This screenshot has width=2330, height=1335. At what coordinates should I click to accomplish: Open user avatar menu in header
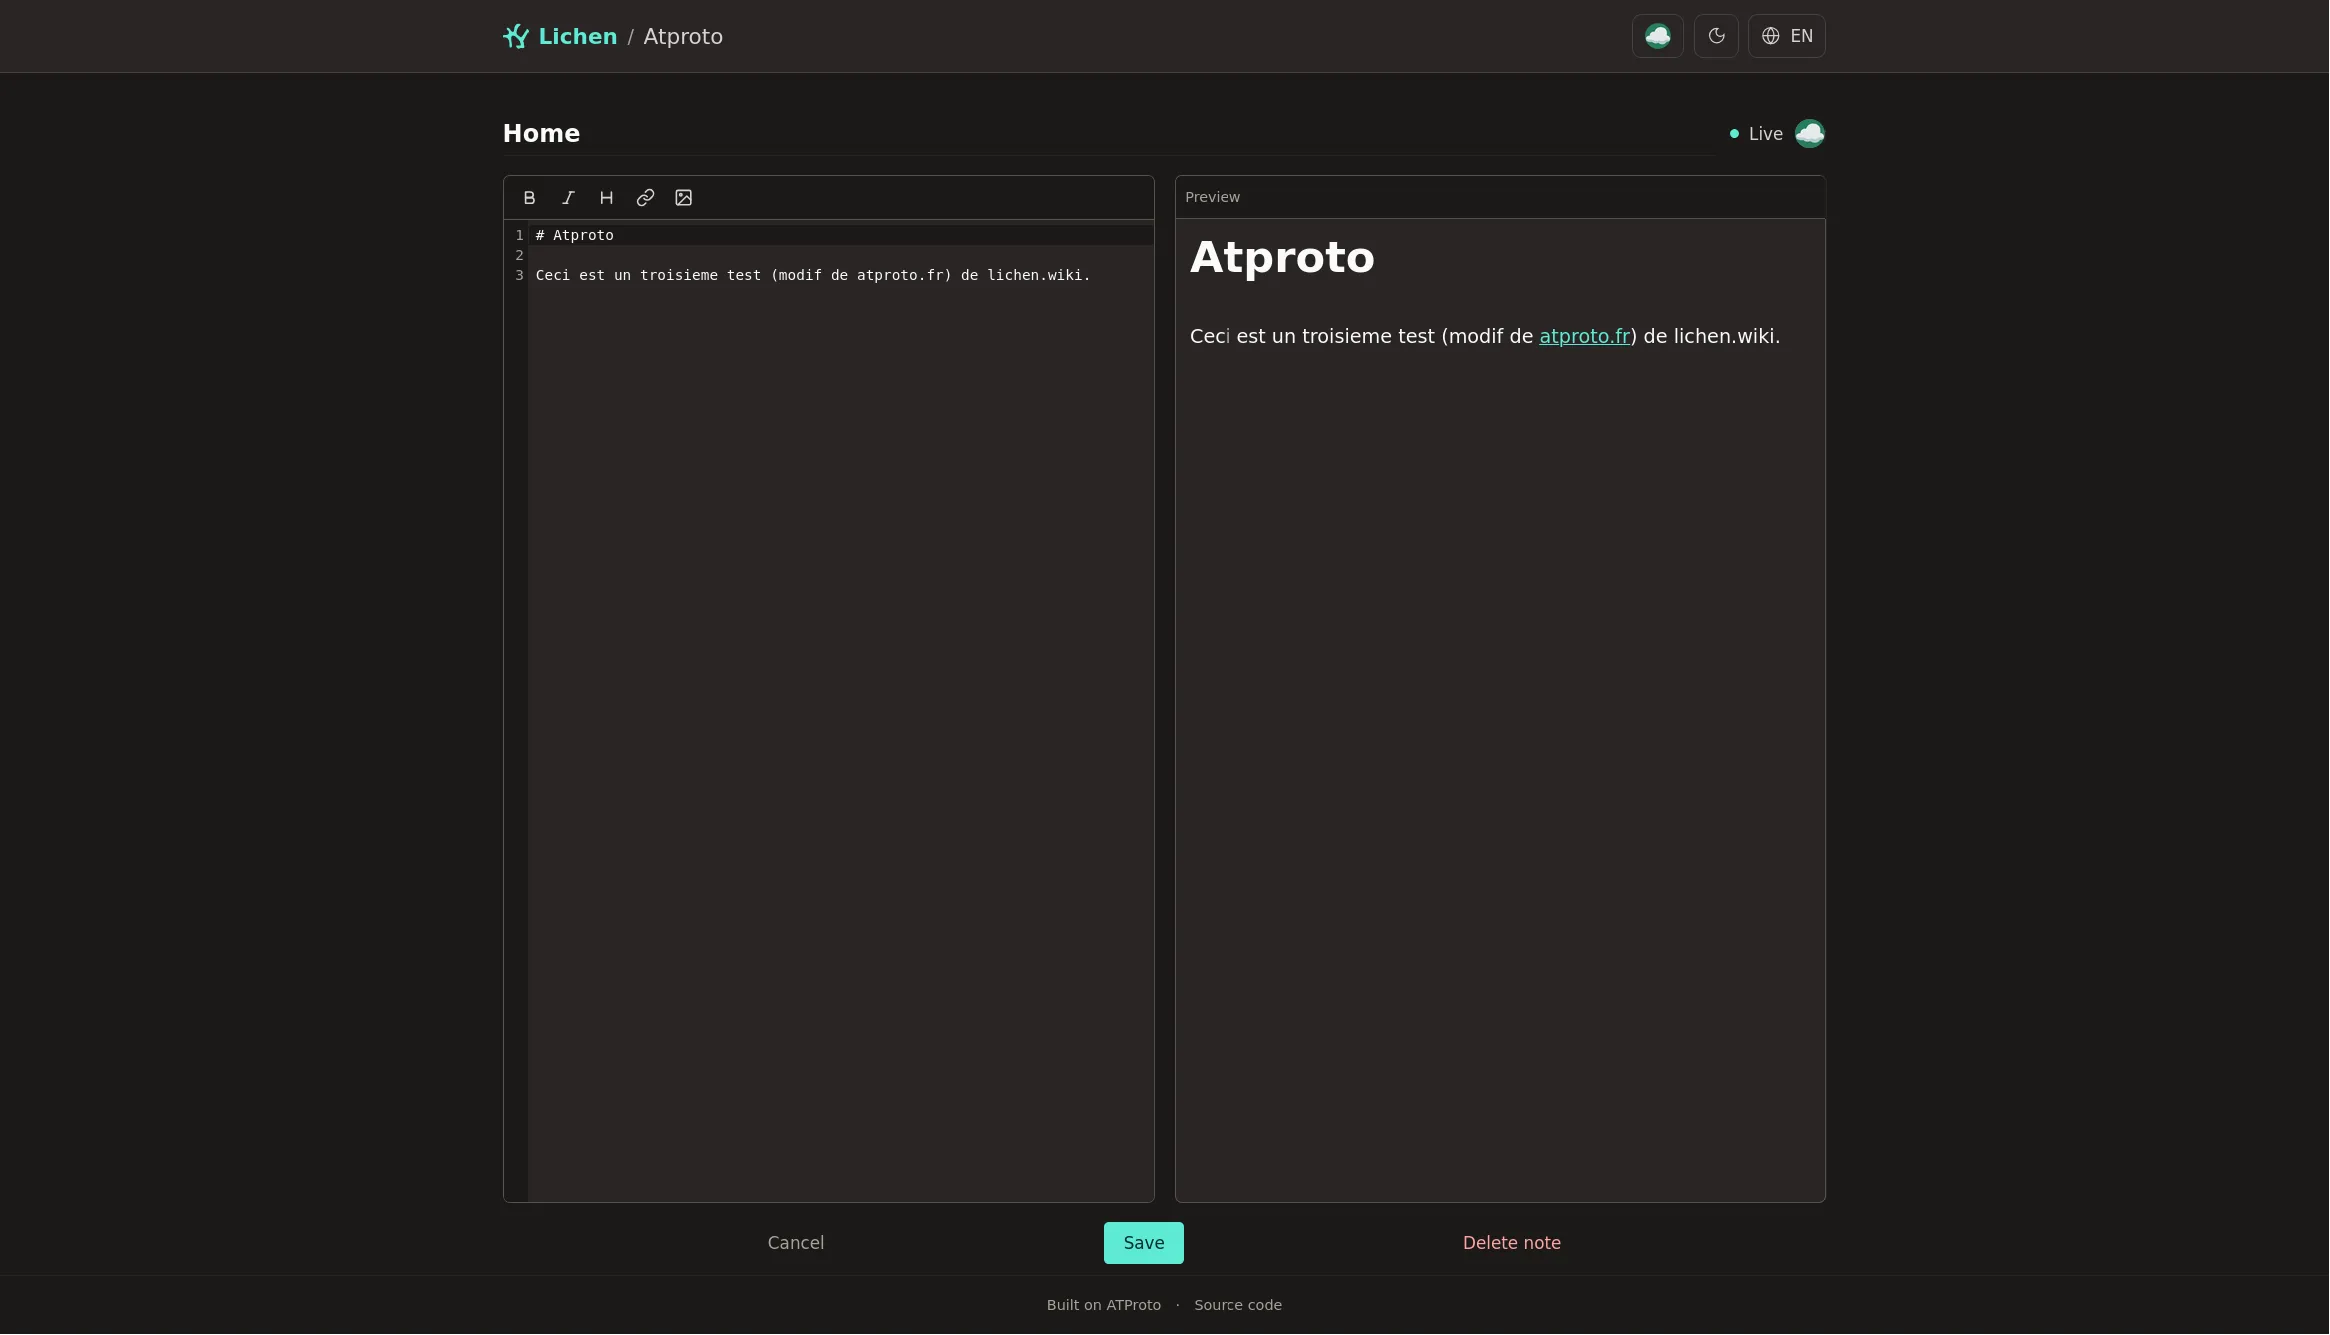click(x=1658, y=36)
